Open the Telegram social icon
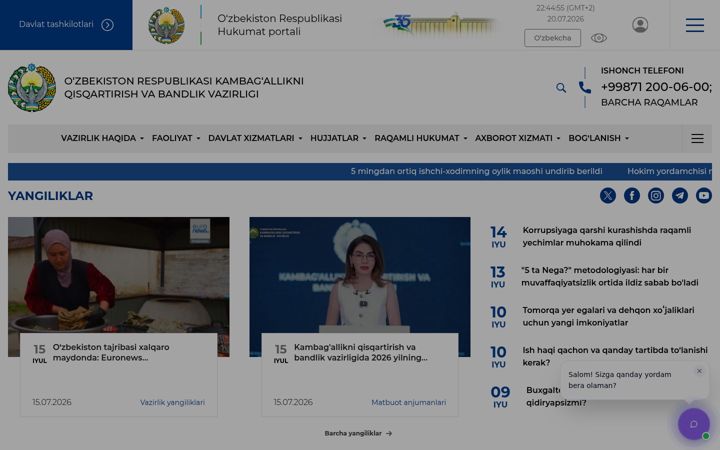The height and width of the screenshot is (450, 720). (680, 196)
